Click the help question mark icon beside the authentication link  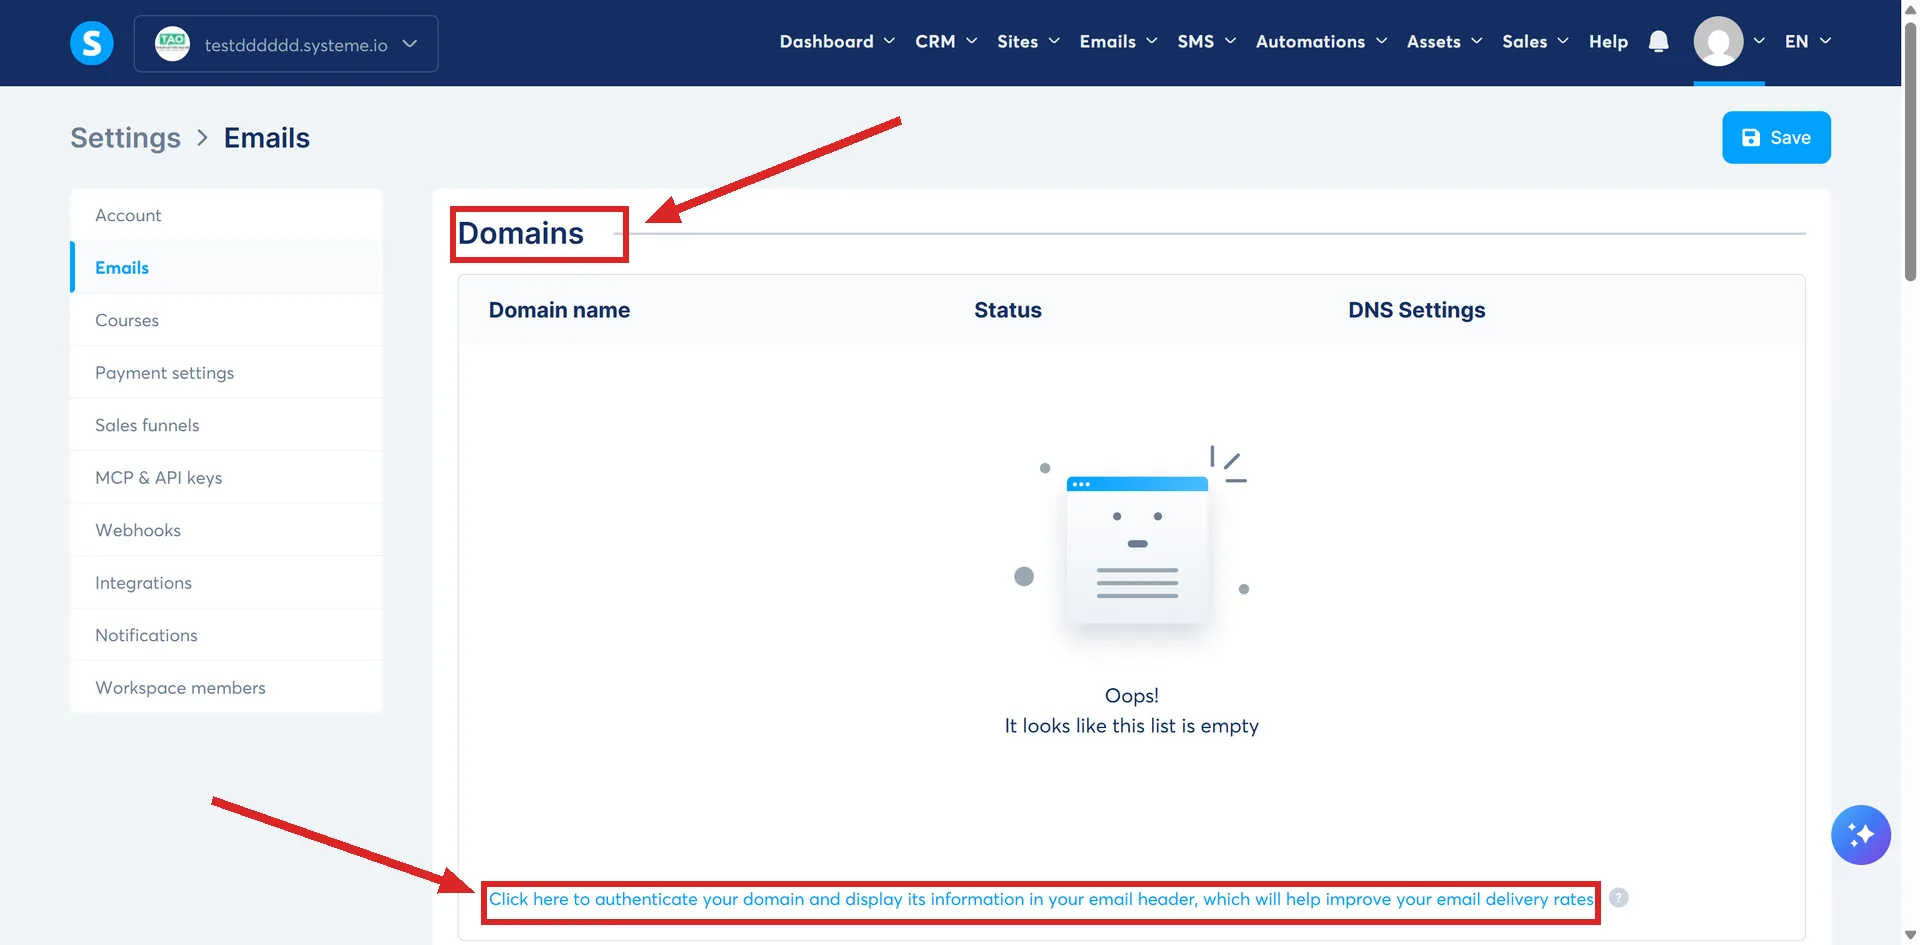1618,898
